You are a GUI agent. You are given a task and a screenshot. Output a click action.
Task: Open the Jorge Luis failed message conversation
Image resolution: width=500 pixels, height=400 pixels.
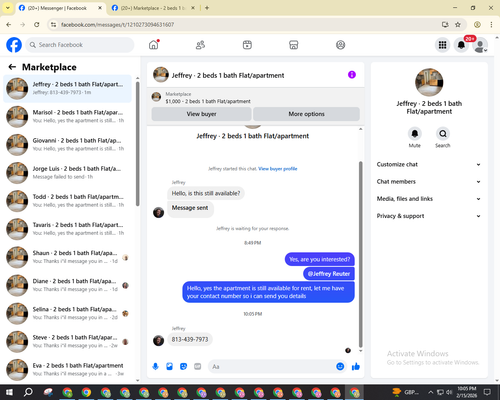(68, 173)
